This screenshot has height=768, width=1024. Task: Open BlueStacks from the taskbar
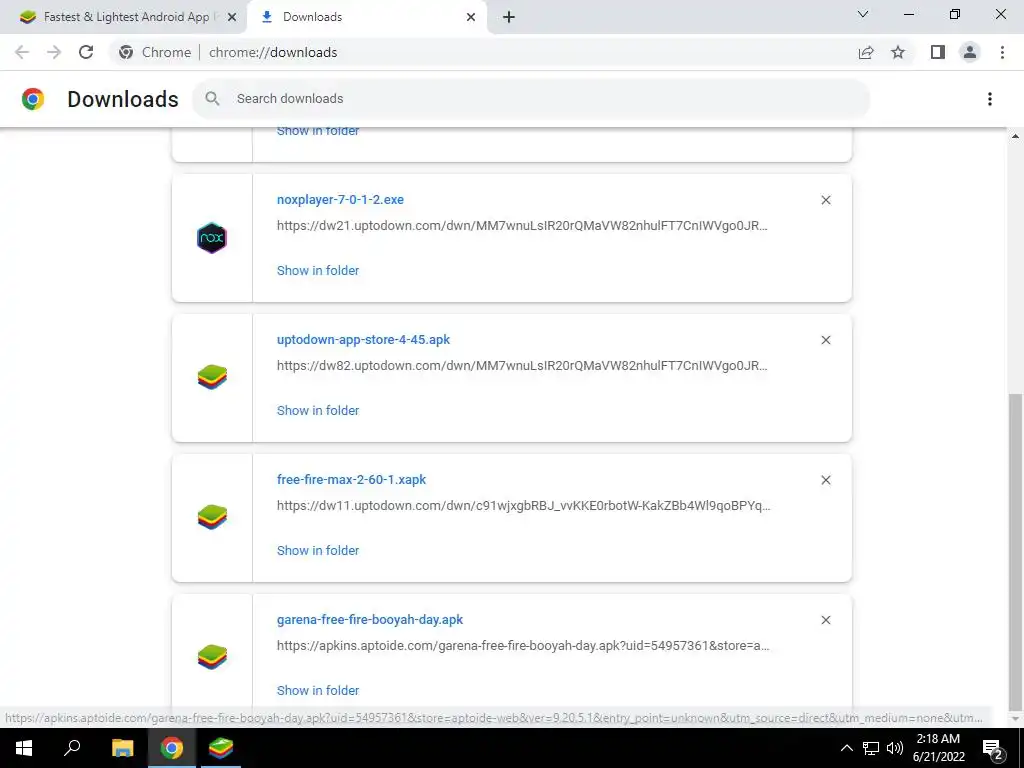point(221,748)
